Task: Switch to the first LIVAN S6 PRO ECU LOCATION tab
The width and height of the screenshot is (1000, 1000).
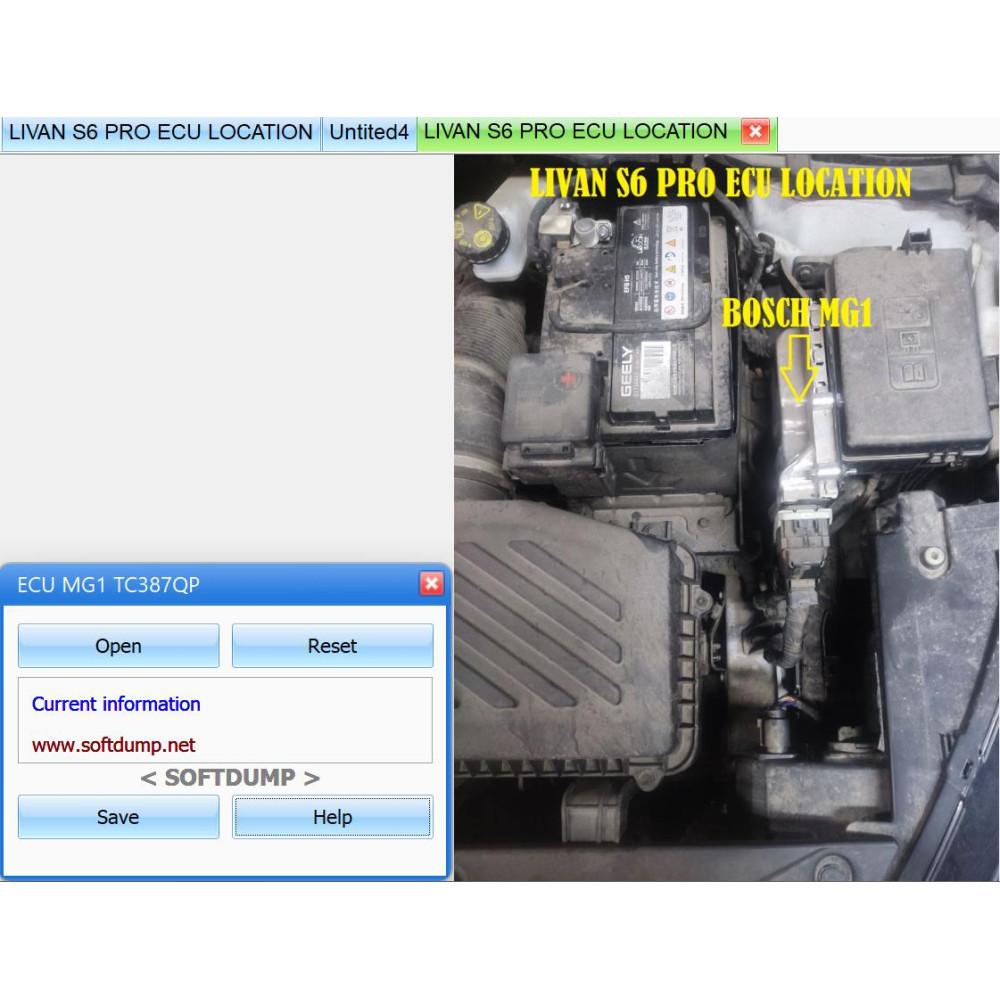Action: pyautogui.click(x=161, y=133)
